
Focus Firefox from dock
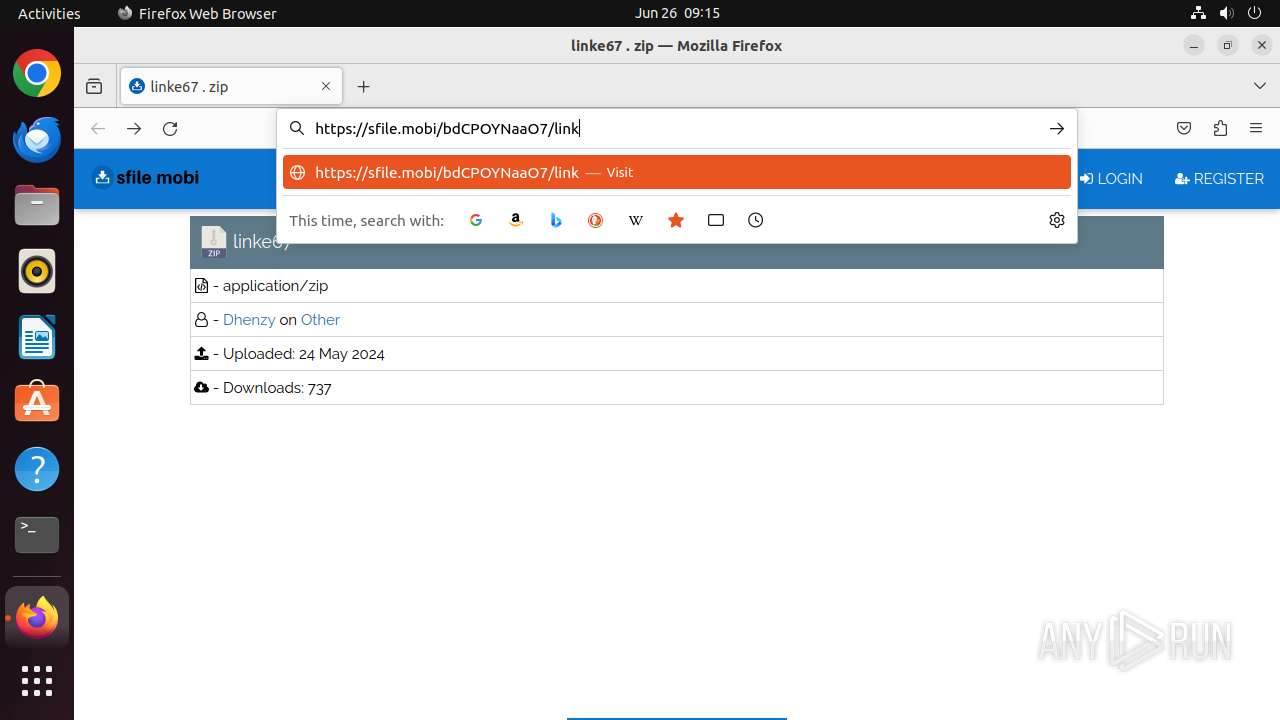37,618
